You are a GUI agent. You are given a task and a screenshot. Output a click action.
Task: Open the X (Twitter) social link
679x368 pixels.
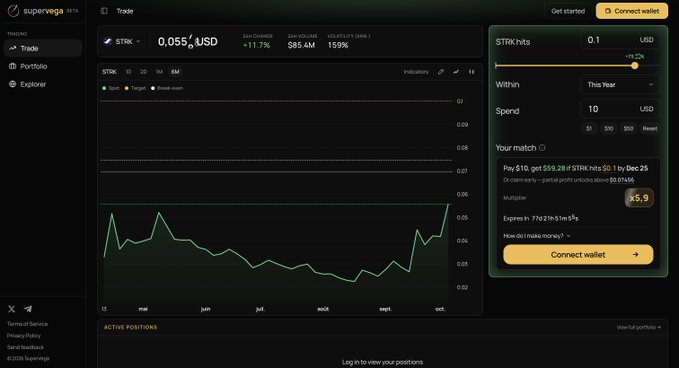(12, 309)
